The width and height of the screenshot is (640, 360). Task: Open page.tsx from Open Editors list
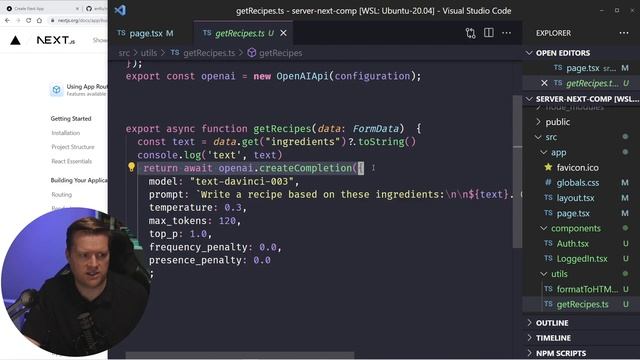[x=581, y=68]
